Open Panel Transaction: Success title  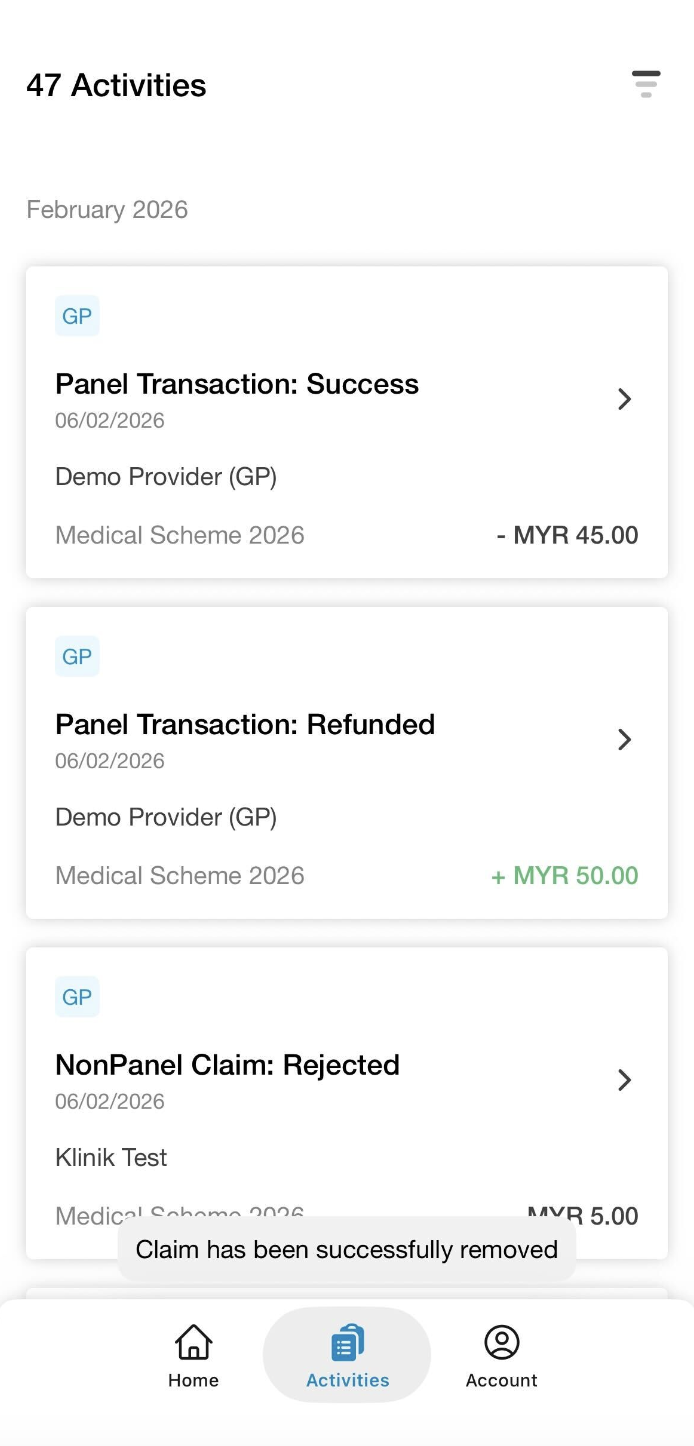coord(237,384)
